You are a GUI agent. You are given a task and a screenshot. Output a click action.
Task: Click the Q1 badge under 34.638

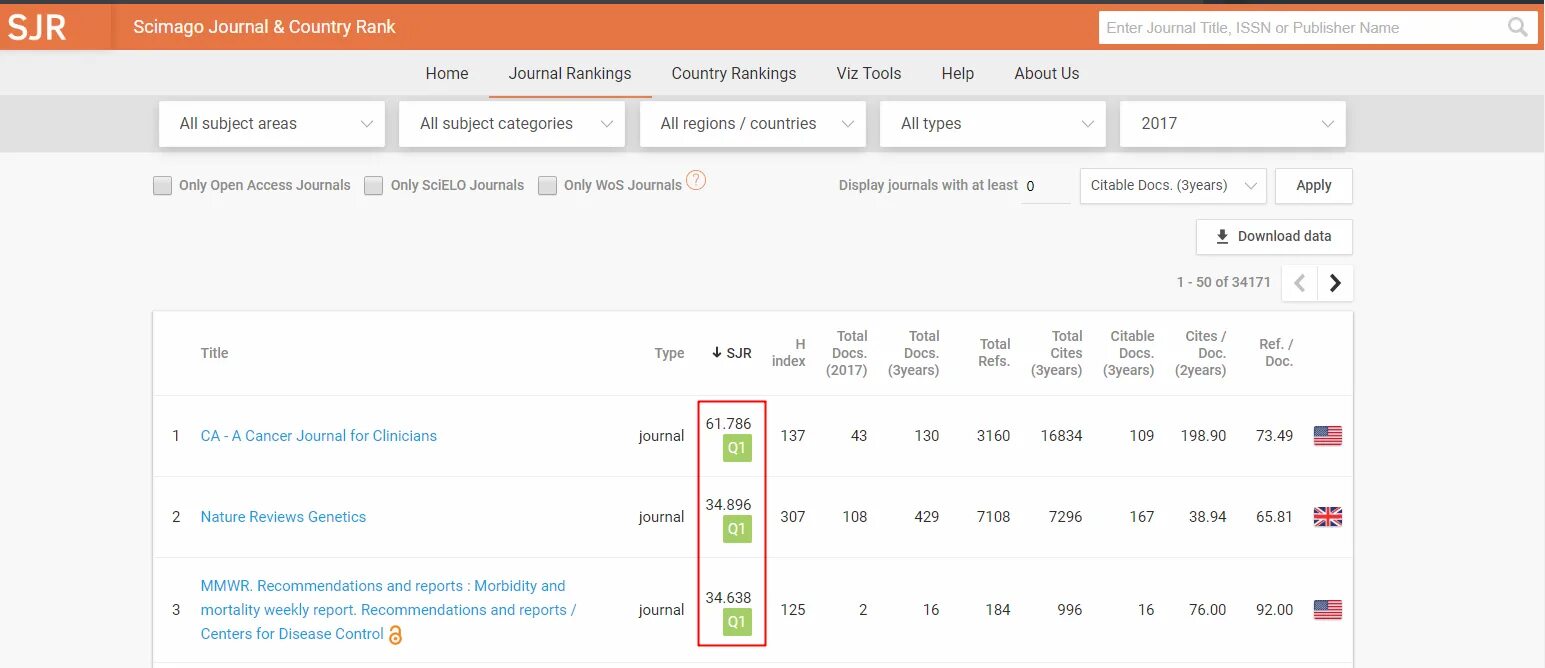737,622
